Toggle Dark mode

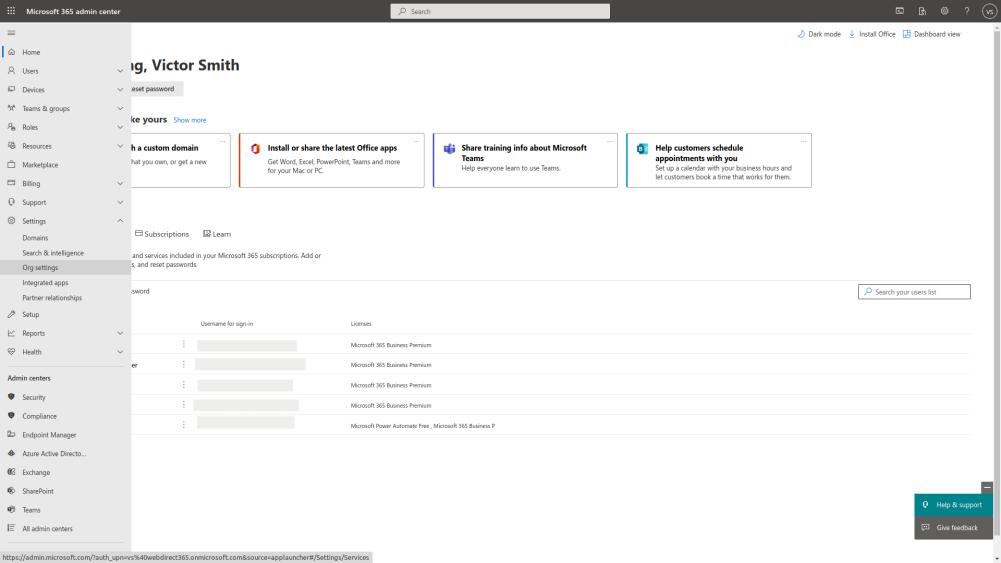819,34
